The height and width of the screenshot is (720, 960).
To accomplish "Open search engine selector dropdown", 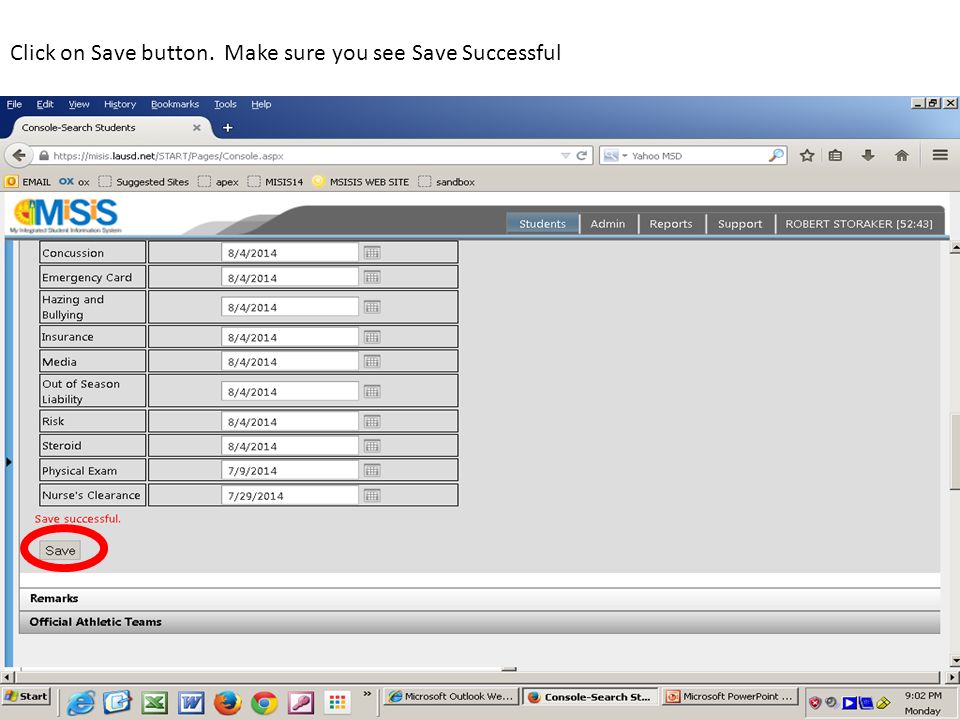I will pos(615,156).
